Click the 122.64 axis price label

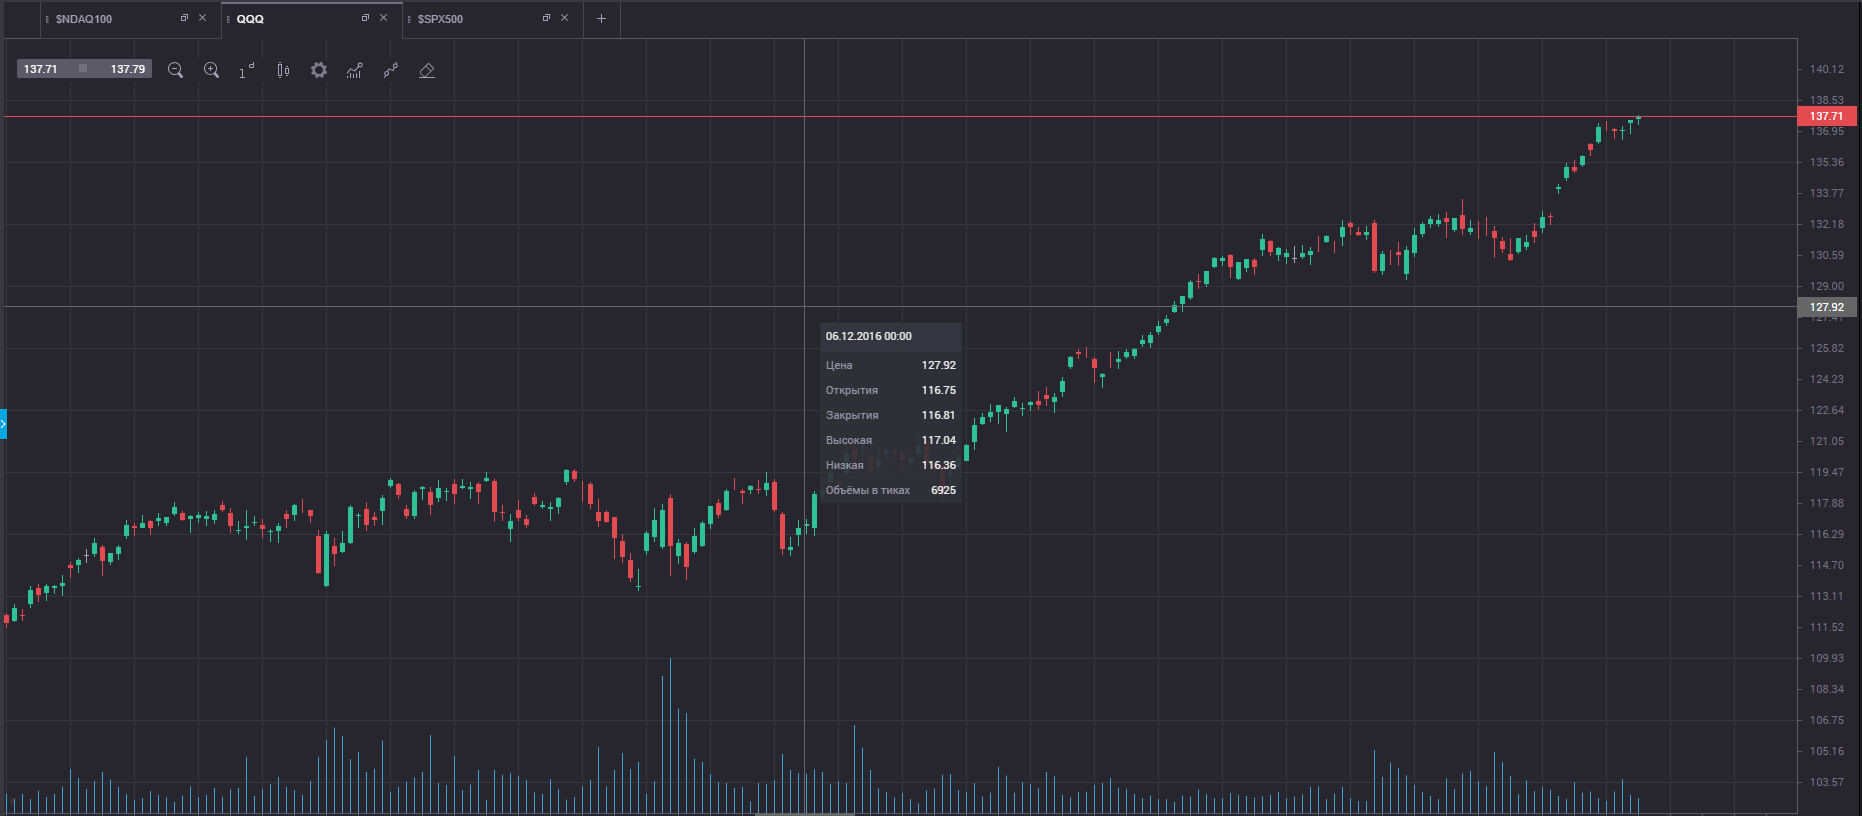point(1827,410)
